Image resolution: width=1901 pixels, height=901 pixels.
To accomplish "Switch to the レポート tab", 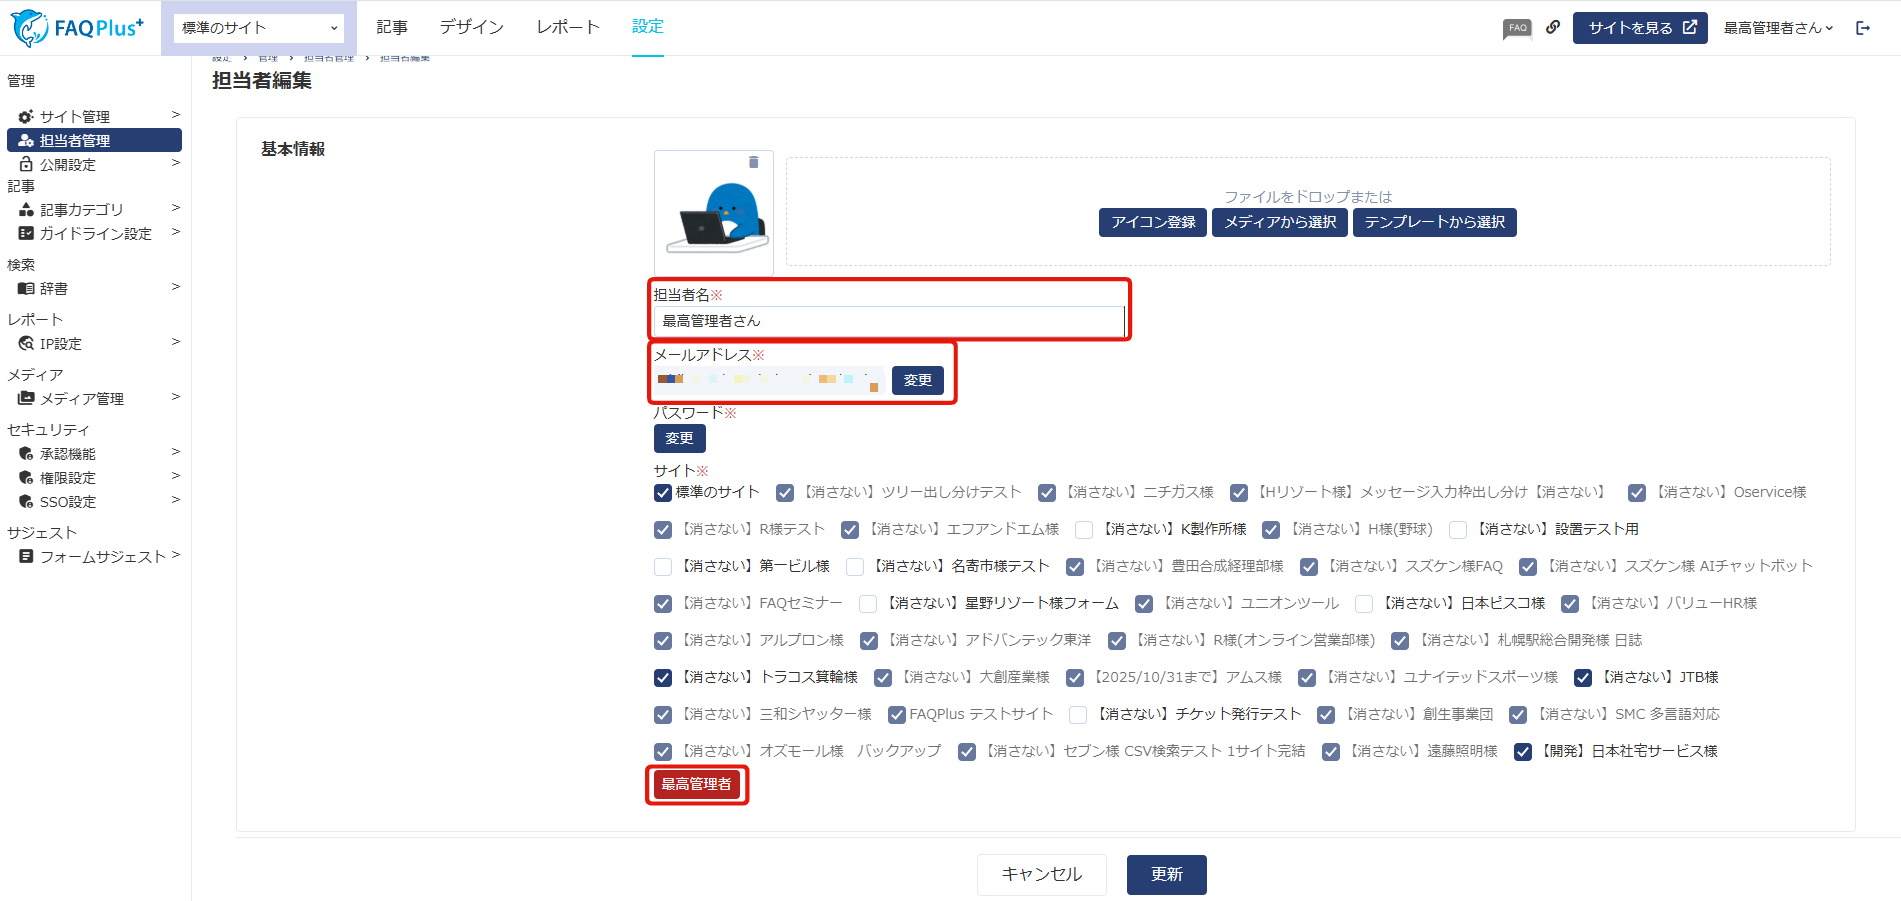I will (568, 27).
